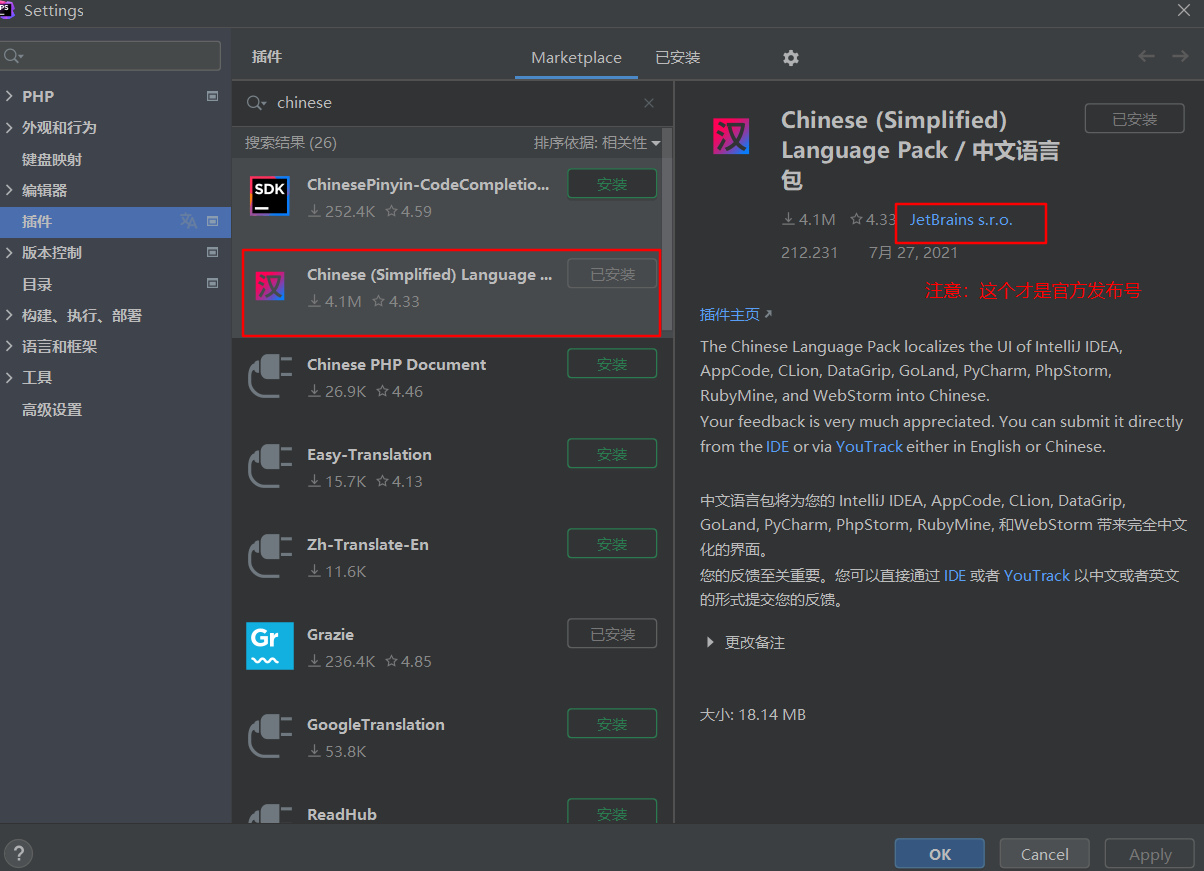This screenshot has height=871, width=1204.
Task: Click the GoogleTranslation plug icon
Action: 270,737
